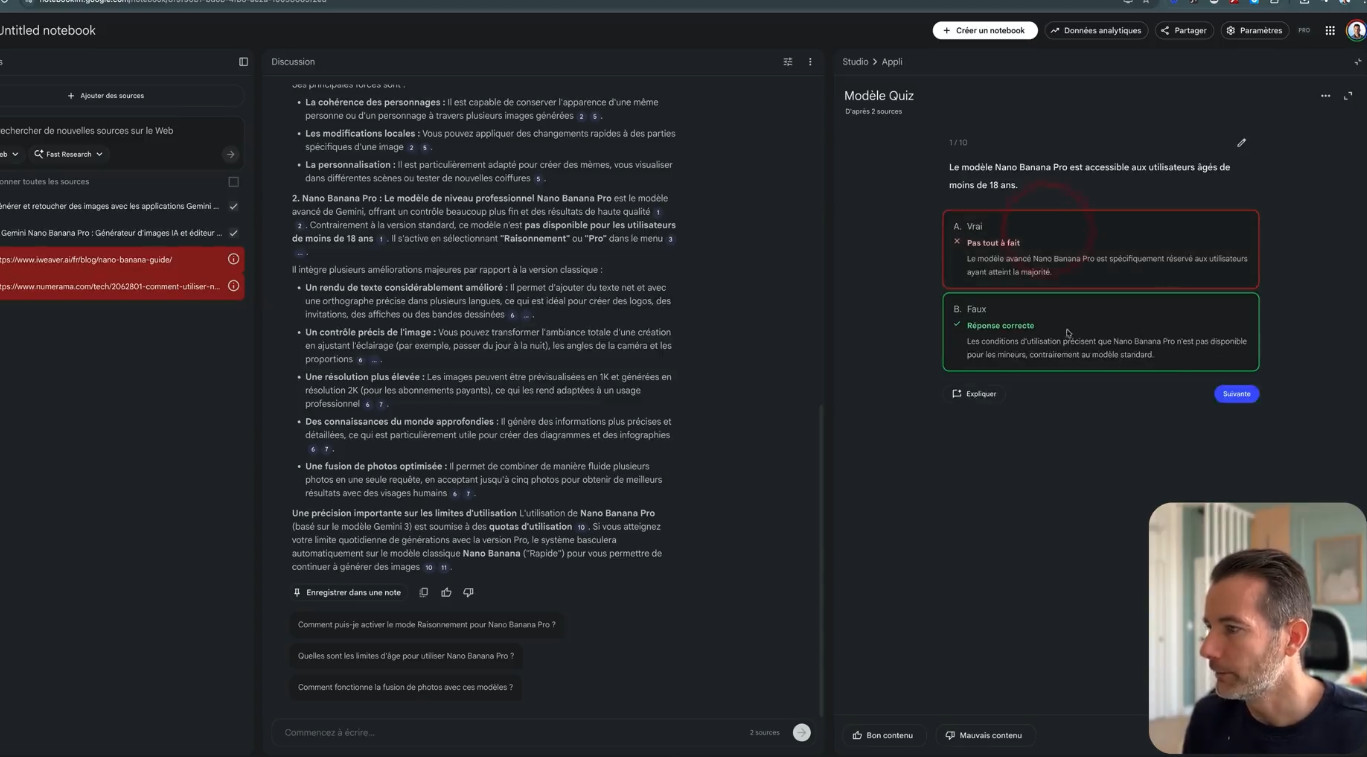Uncheck the Gemini applications source checkbox
The height and width of the screenshot is (757, 1367).
[x=233, y=206]
